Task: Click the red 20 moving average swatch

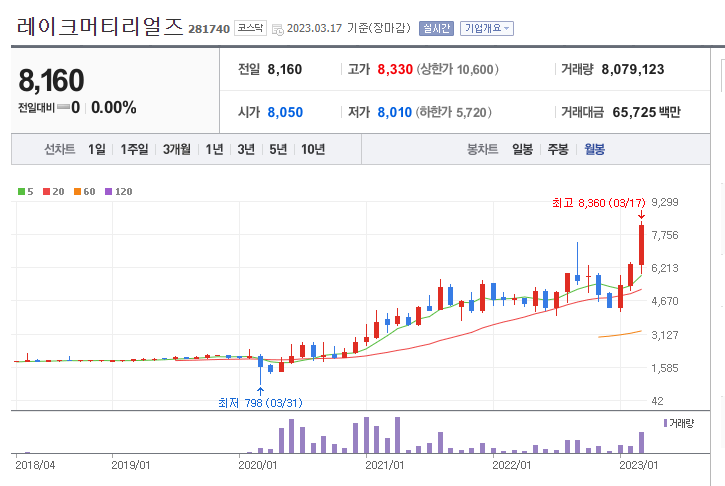Action: [46, 191]
